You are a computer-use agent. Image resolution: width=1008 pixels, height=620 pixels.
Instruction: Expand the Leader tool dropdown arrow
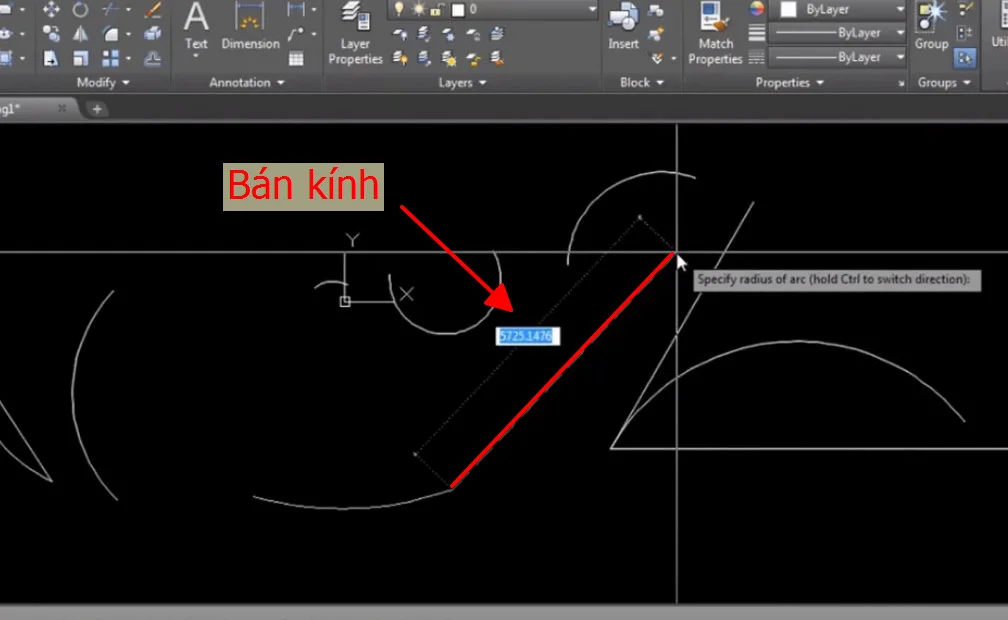(314, 33)
